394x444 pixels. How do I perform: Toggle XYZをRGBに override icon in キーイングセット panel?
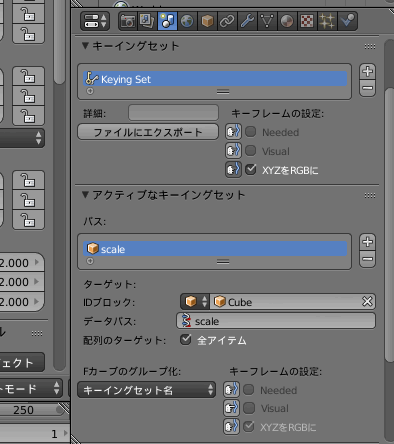click(233, 170)
